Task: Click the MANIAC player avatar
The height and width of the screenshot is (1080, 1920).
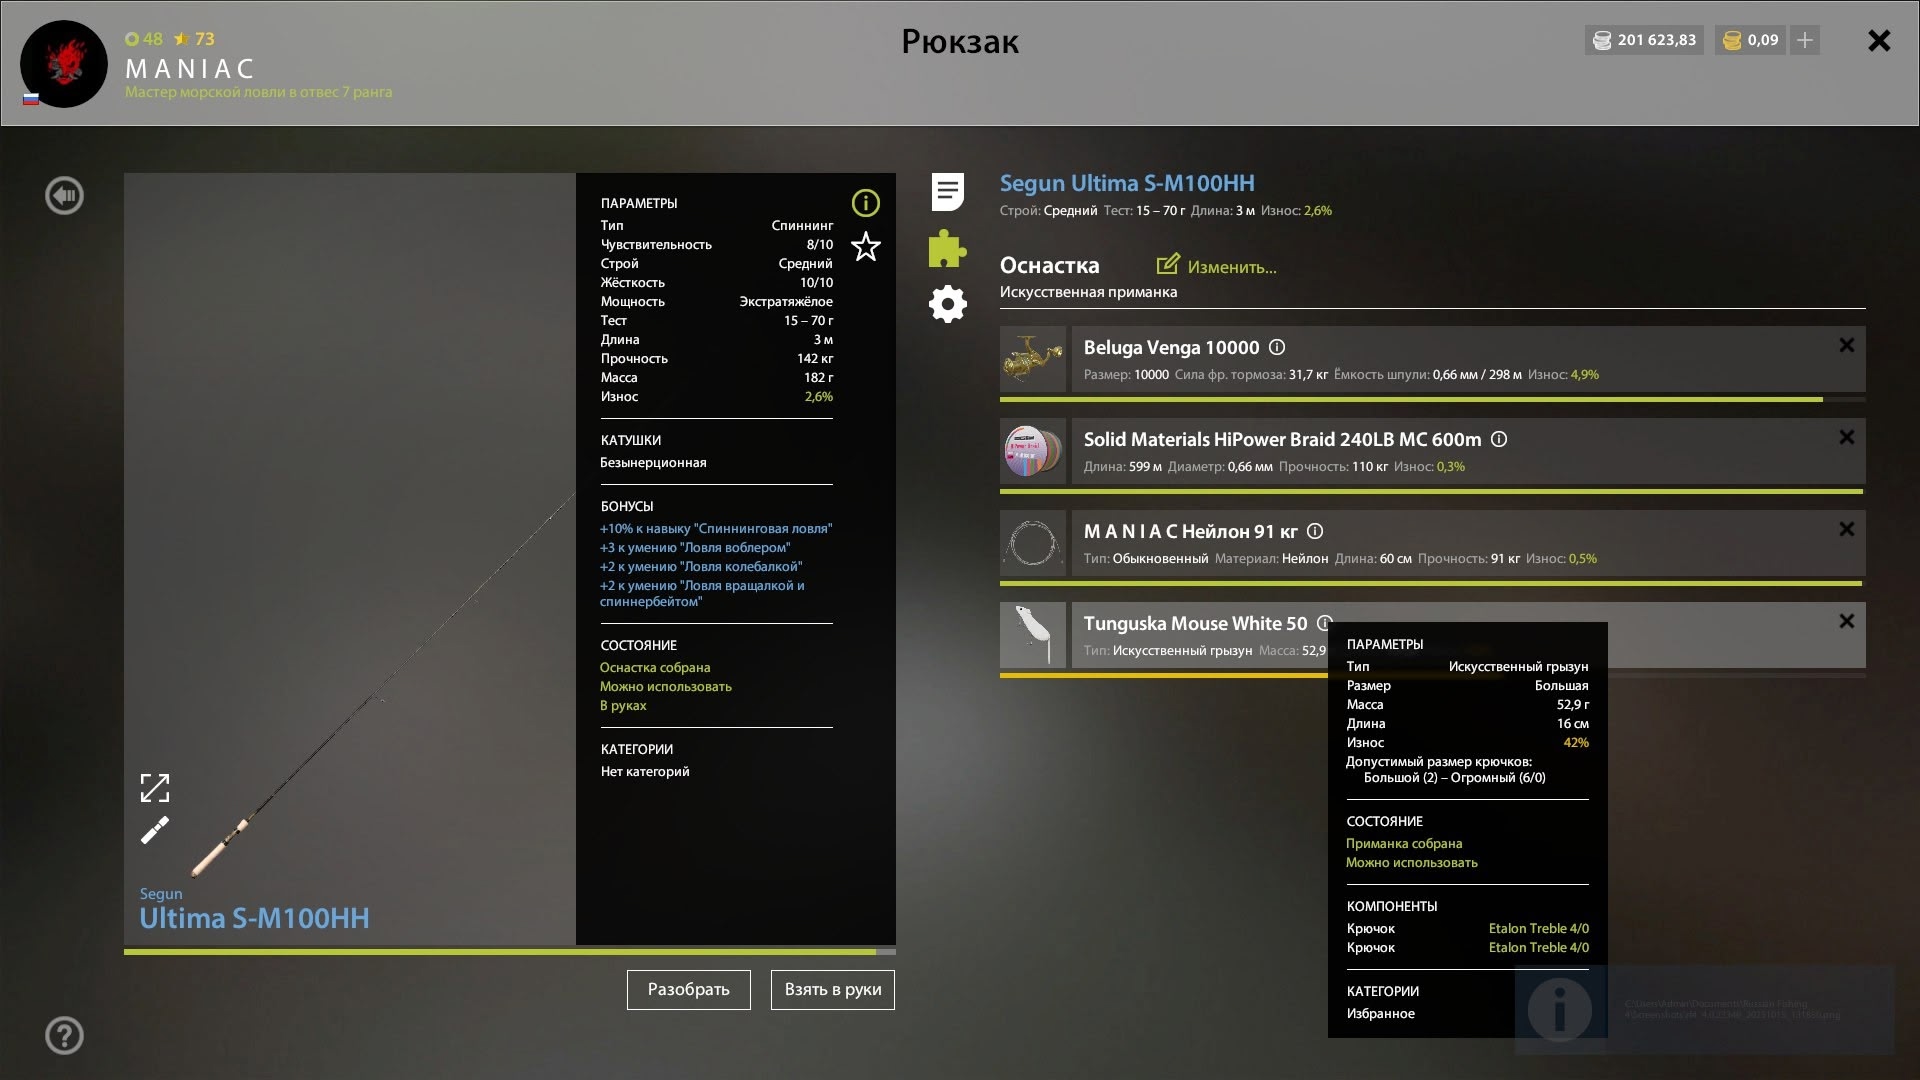Action: tap(64, 64)
